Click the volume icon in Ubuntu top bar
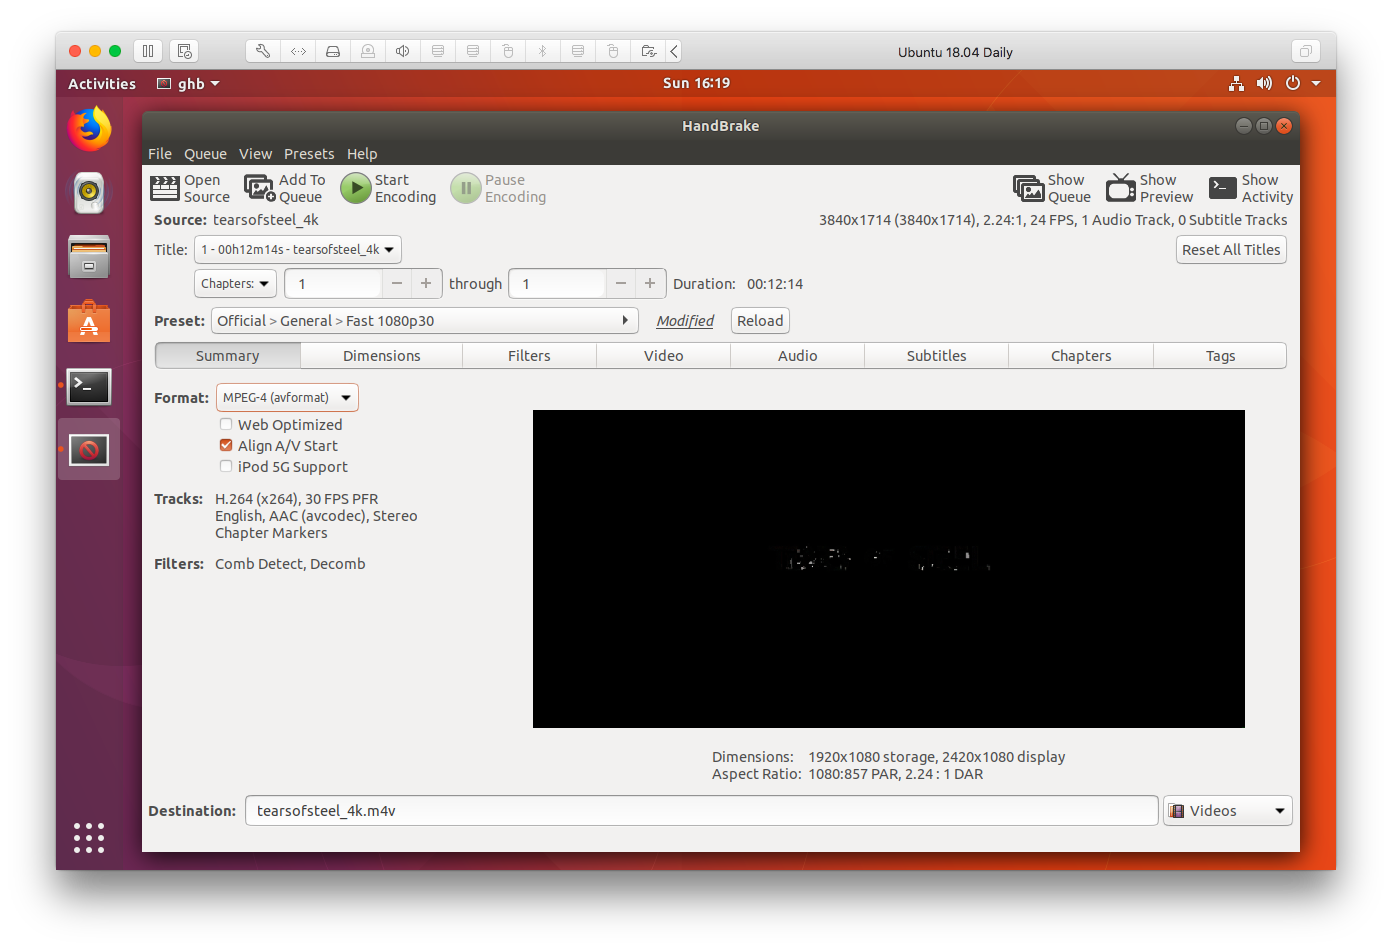1392x950 pixels. pos(1265,83)
